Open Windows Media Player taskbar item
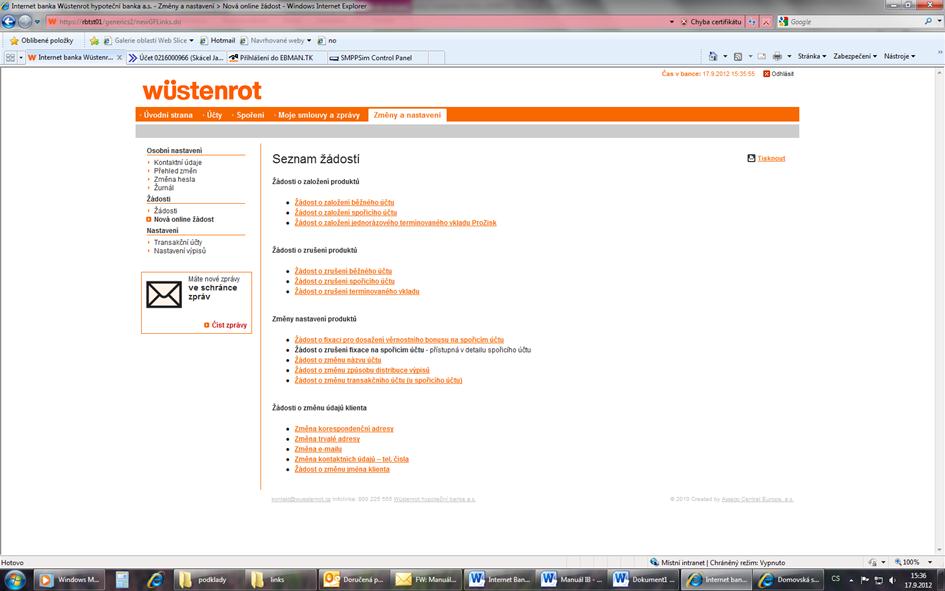 pyautogui.click(x=69, y=580)
